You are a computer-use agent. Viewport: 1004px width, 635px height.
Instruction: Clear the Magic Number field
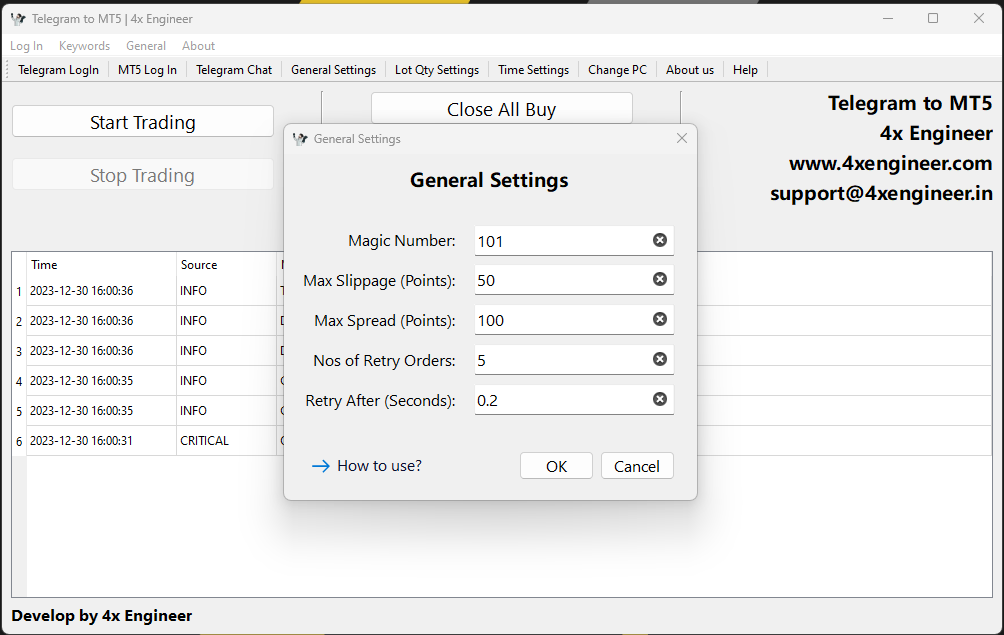pyautogui.click(x=660, y=240)
